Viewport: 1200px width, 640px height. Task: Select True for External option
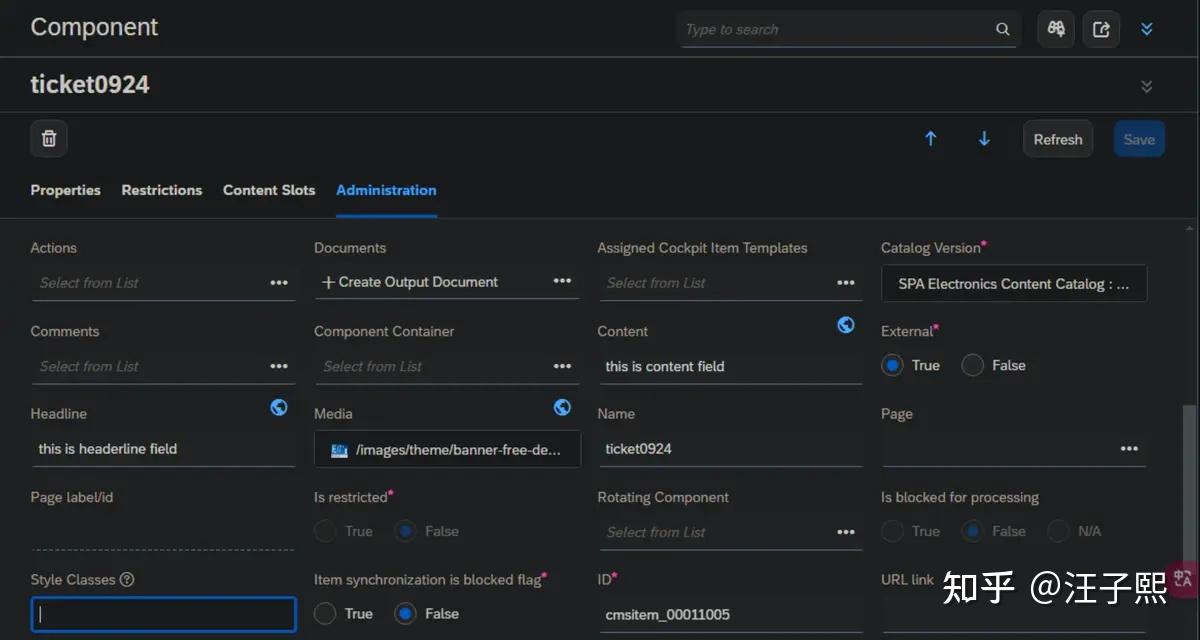click(x=892, y=365)
